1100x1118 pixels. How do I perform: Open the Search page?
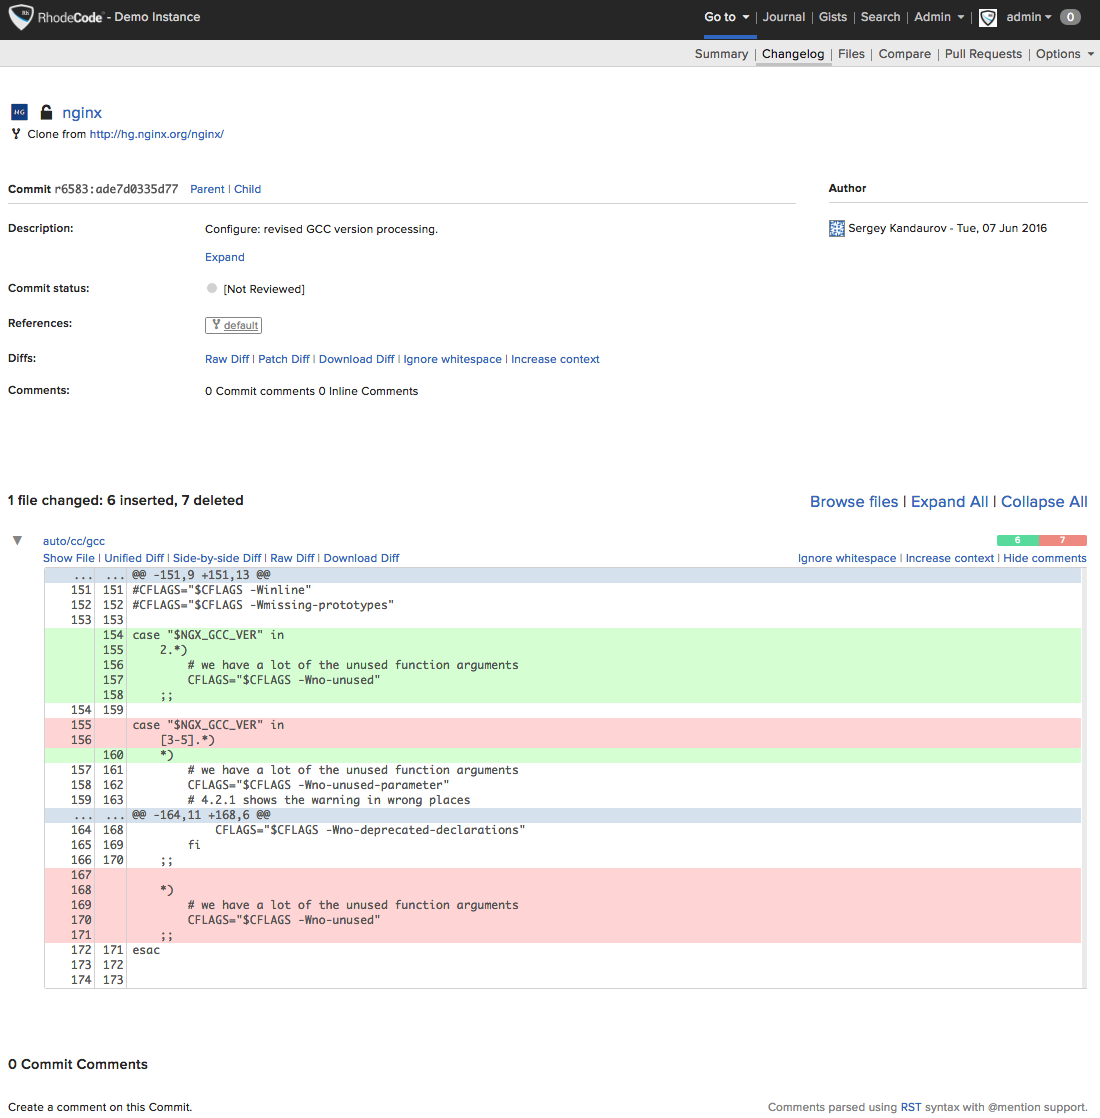880,17
